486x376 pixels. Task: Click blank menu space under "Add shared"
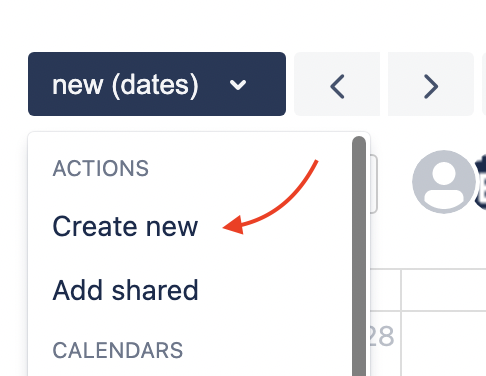(190, 322)
